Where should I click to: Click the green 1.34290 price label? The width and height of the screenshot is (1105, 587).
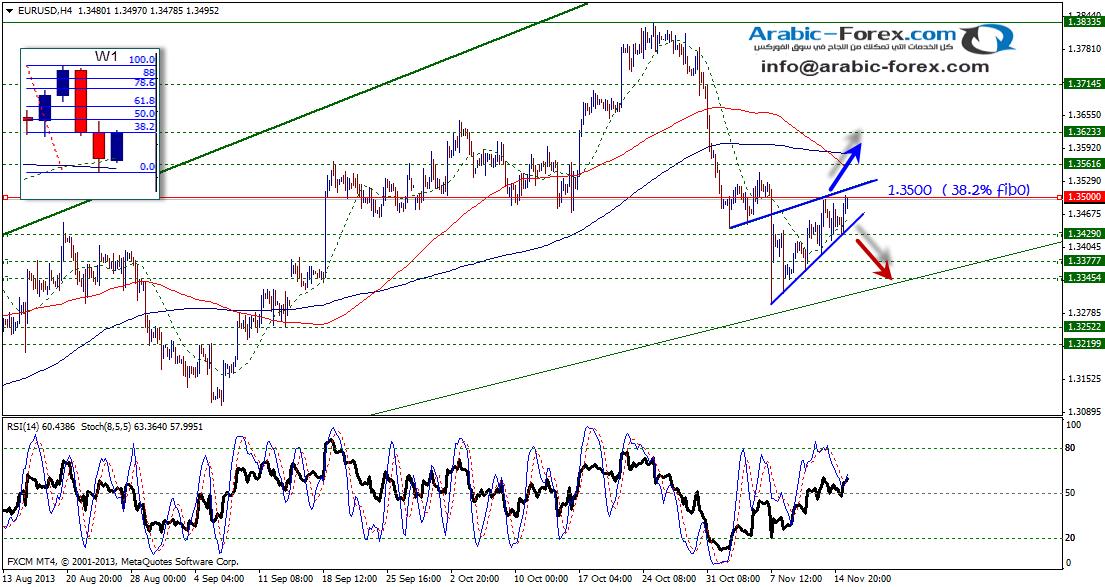[1084, 233]
